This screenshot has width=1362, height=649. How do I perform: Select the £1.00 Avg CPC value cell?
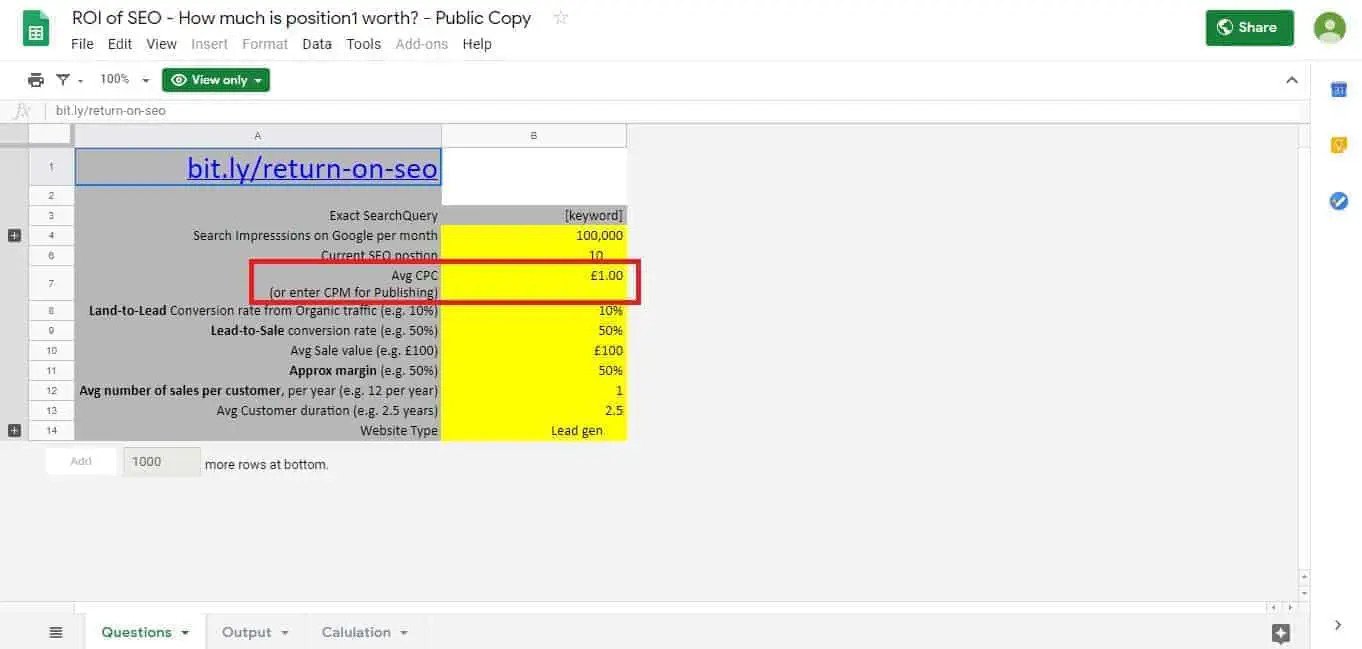[x=534, y=283]
